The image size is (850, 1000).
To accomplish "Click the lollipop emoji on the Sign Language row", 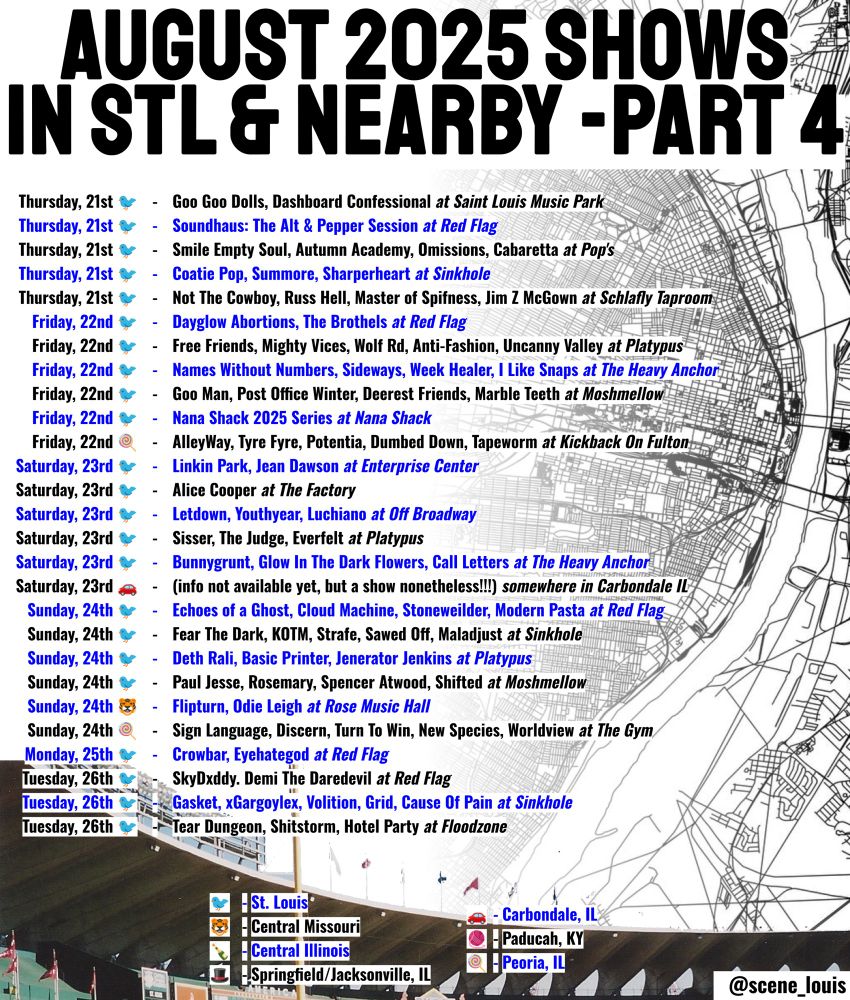I will point(128,731).
